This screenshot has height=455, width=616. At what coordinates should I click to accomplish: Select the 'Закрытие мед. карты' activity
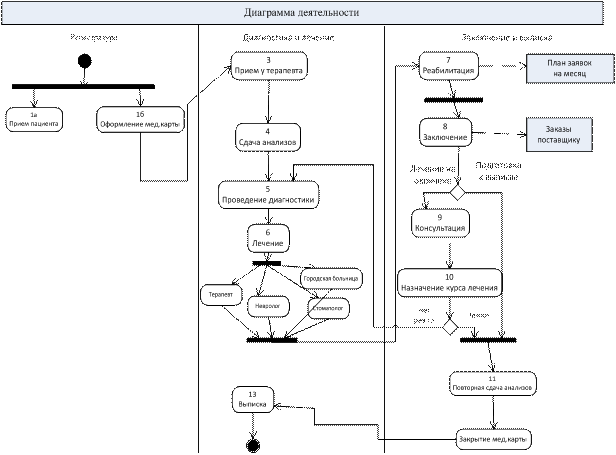pyautogui.click(x=492, y=438)
